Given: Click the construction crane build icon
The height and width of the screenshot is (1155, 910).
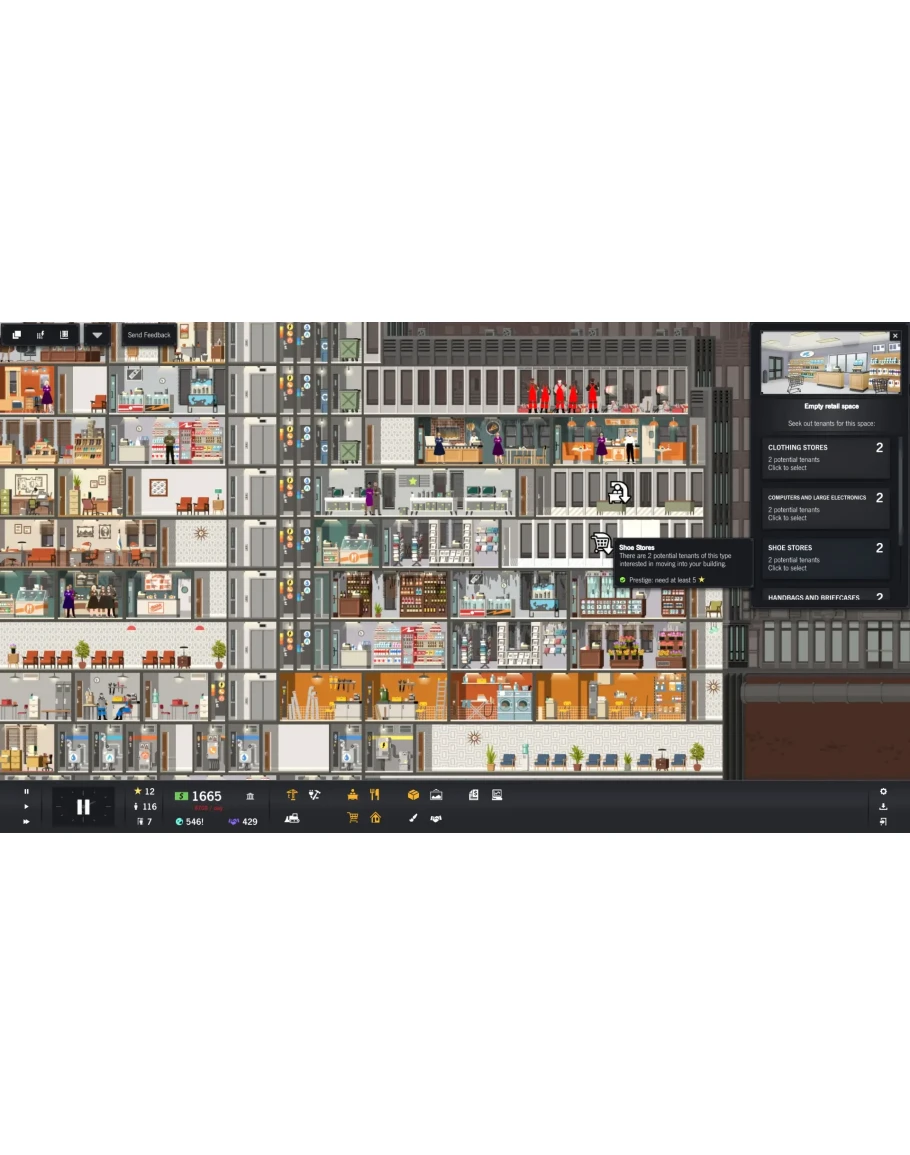Looking at the screenshot, I should (x=292, y=795).
